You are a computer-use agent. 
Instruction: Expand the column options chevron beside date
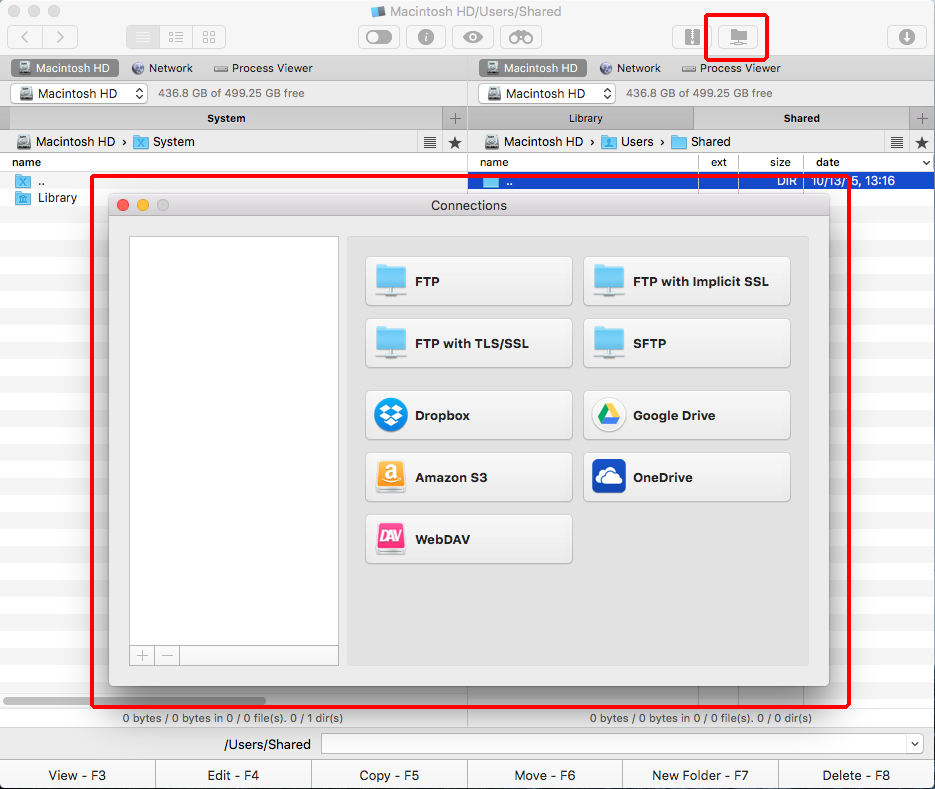(x=926, y=162)
